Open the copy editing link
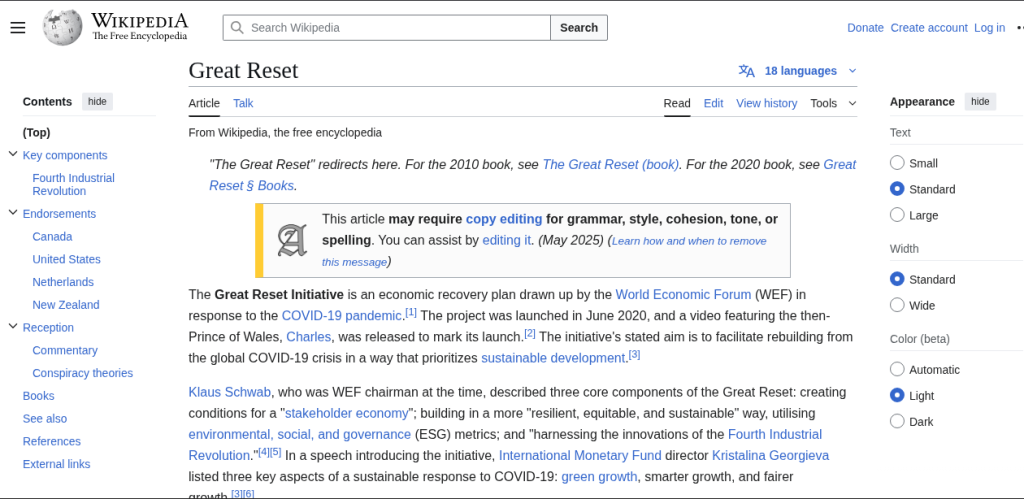The image size is (1024, 499). pyautogui.click(x=504, y=219)
